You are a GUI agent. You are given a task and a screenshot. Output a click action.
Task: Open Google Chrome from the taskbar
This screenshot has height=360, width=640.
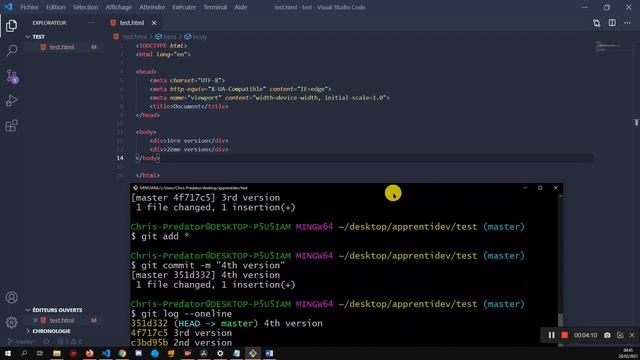[x=122, y=353]
